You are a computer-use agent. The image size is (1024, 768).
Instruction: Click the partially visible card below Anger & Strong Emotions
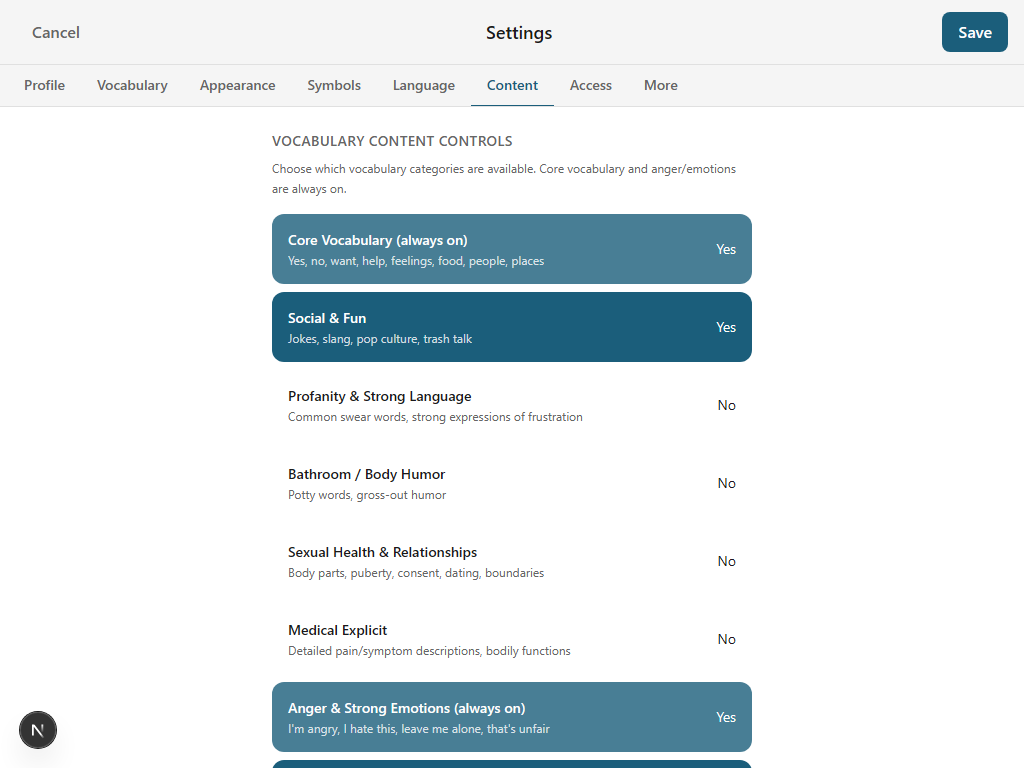pyautogui.click(x=512, y=764)
